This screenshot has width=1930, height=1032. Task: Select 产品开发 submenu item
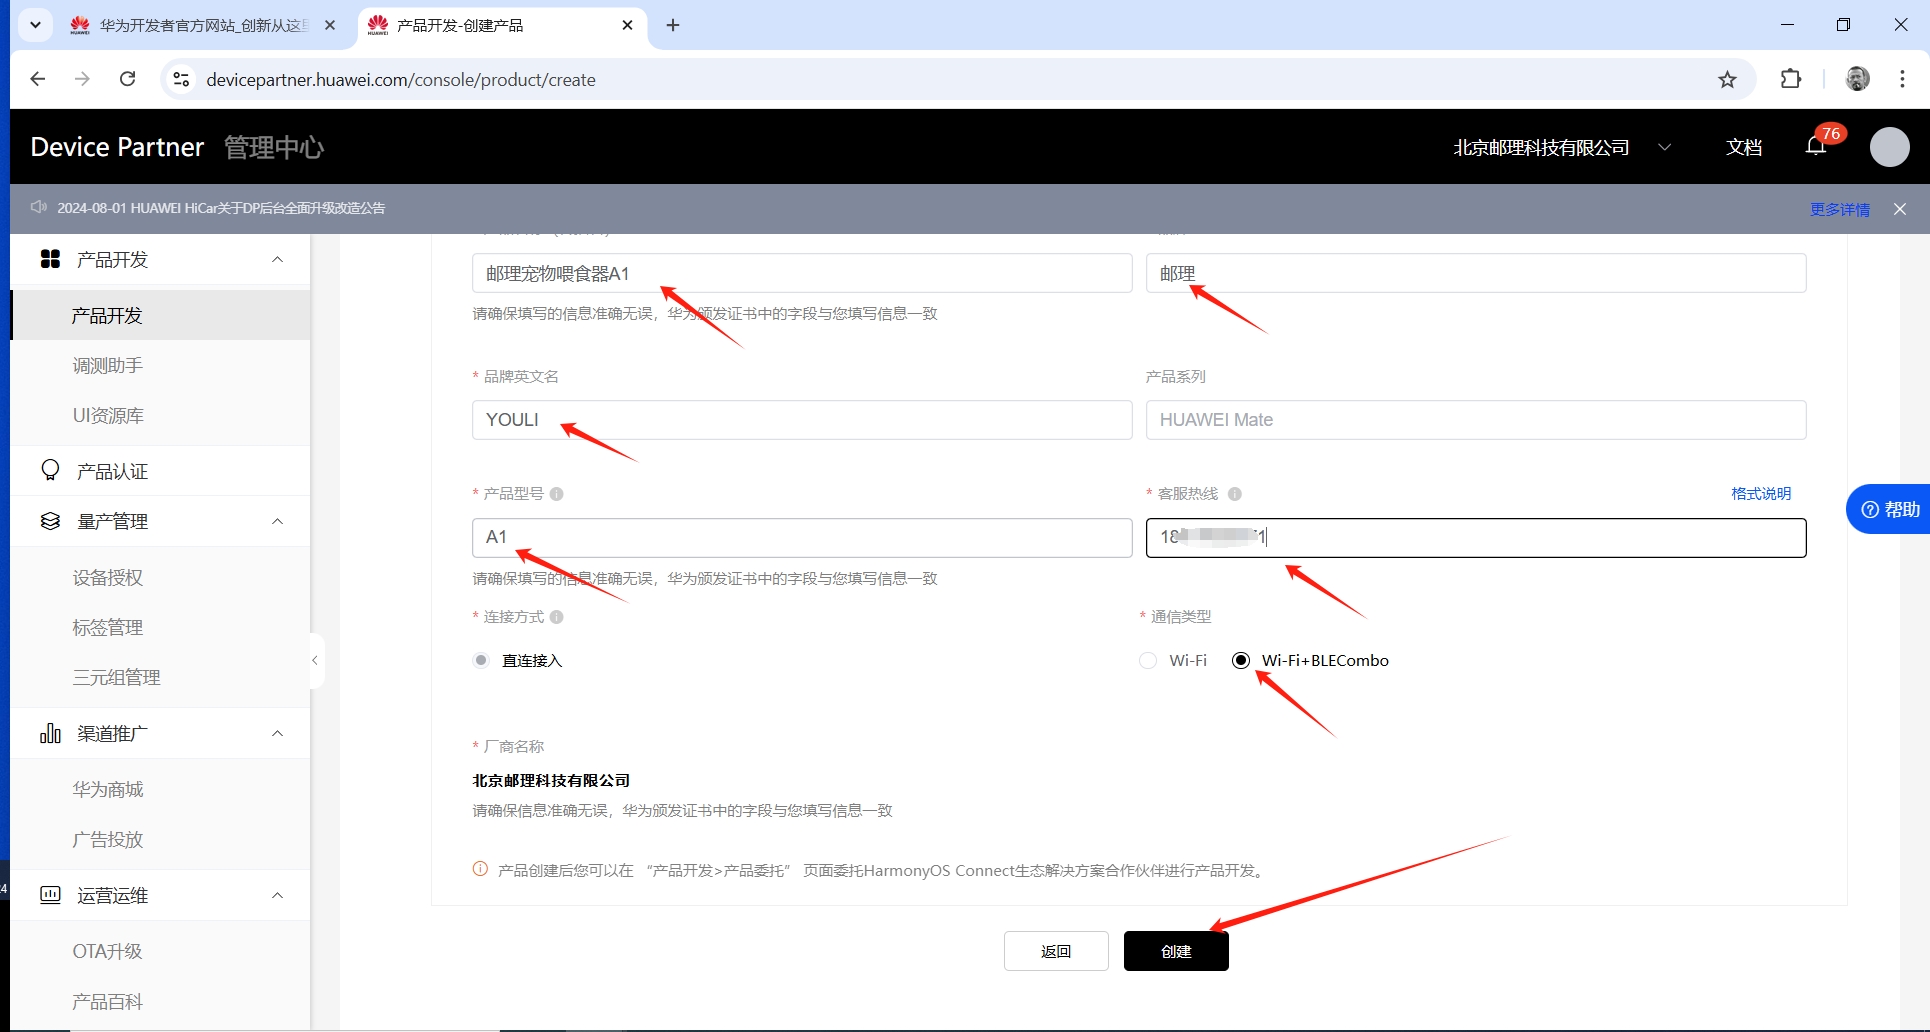coord(160,315)
